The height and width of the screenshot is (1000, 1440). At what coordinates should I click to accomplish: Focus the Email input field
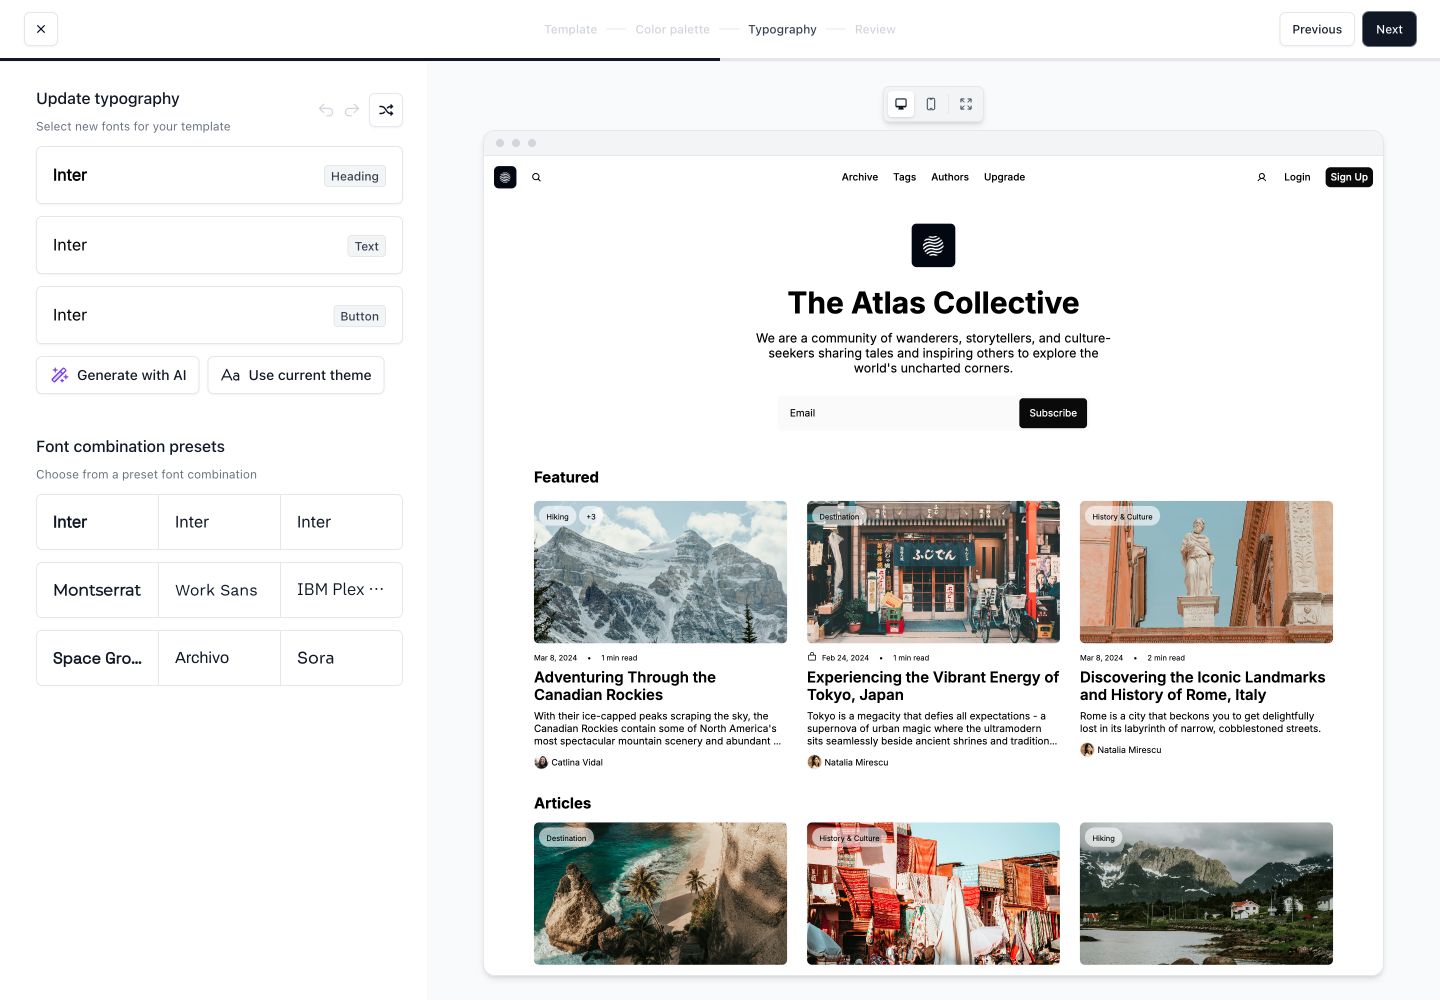click(x=898, y=413)
